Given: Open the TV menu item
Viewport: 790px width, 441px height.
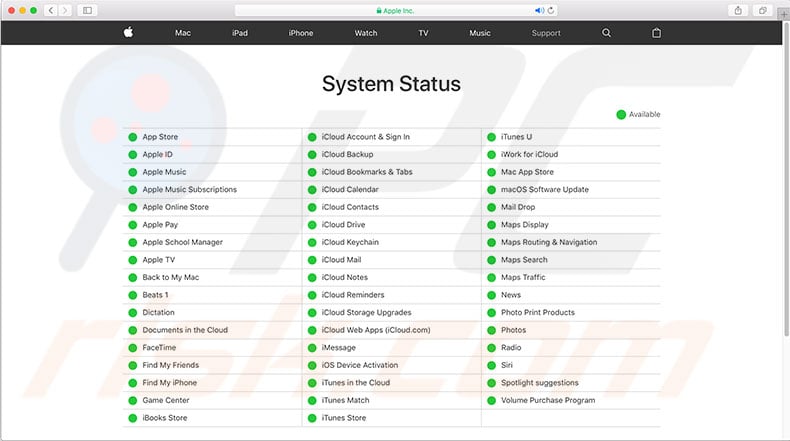Looking at the screenshot, I should [x=423, y=33].
